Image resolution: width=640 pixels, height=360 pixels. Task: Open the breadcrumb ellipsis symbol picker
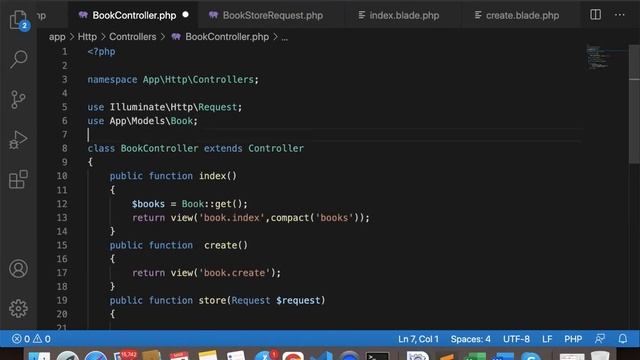point(284,38)
